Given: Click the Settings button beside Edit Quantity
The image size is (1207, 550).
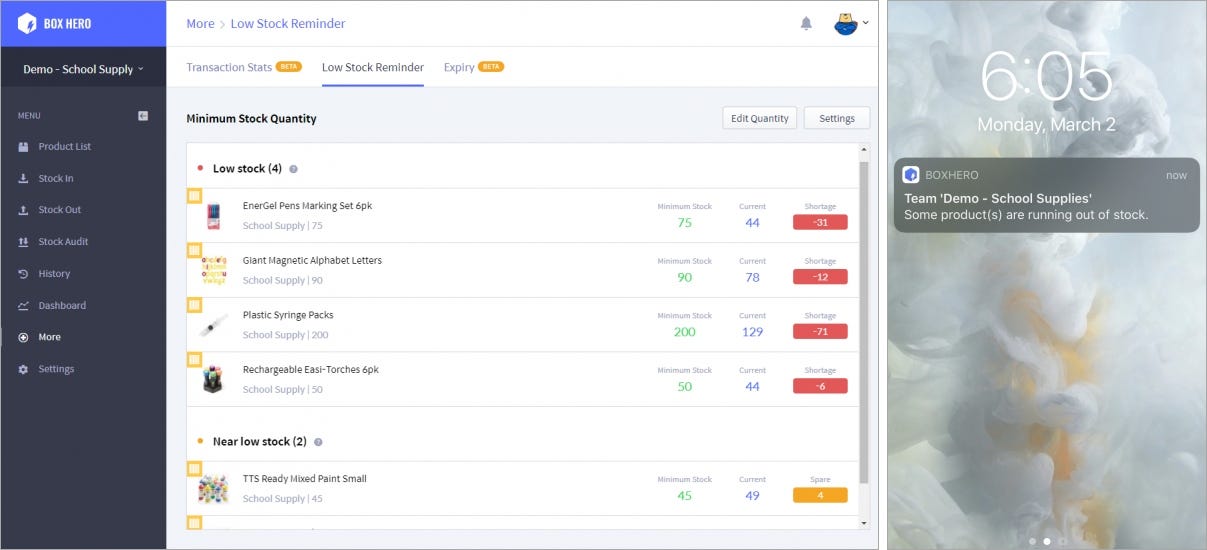Looking at the screenshot, I should 837,118.
